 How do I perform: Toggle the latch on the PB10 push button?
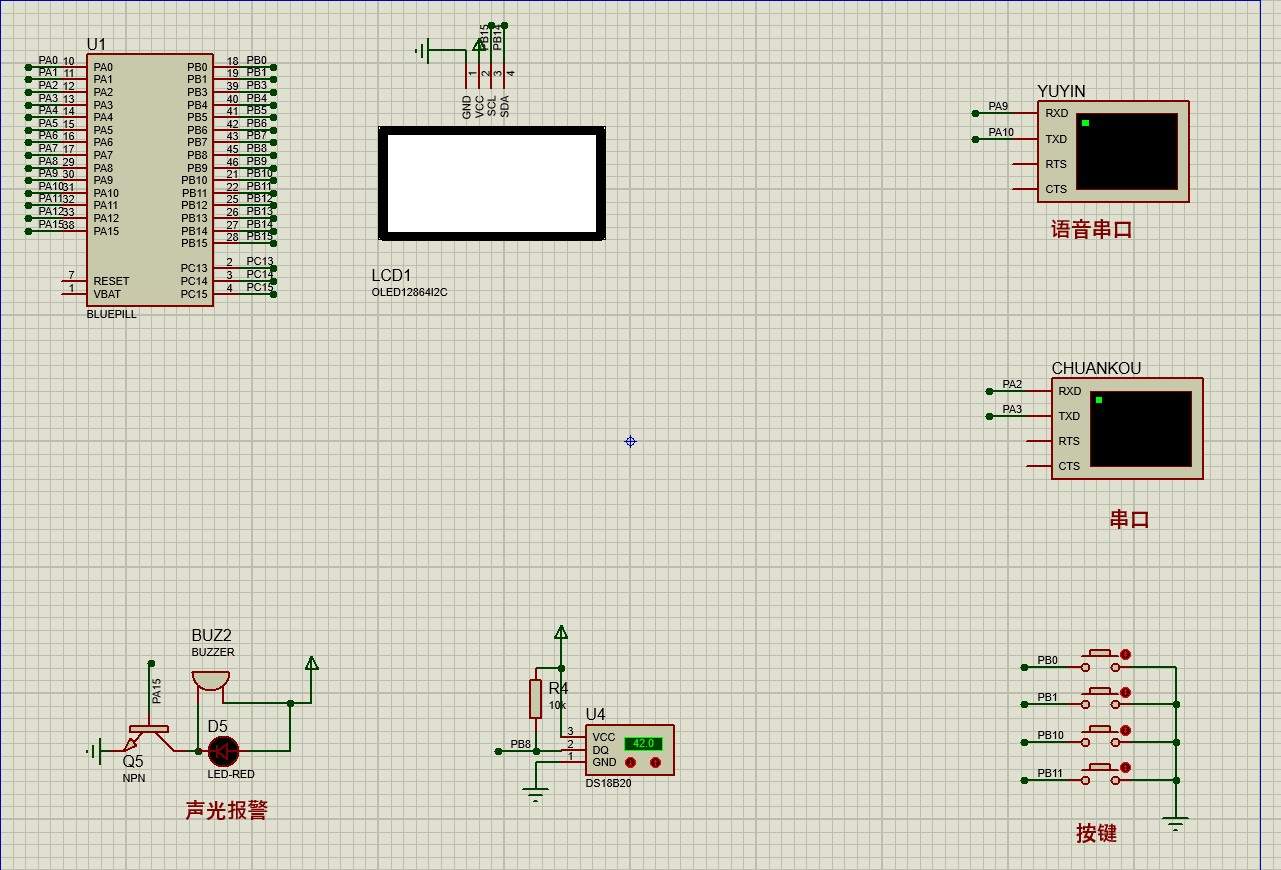[x=1125, y=730]
